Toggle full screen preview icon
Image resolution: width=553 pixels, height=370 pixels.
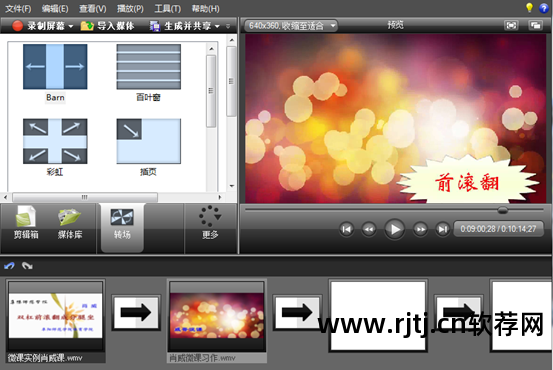coord(511,25)
